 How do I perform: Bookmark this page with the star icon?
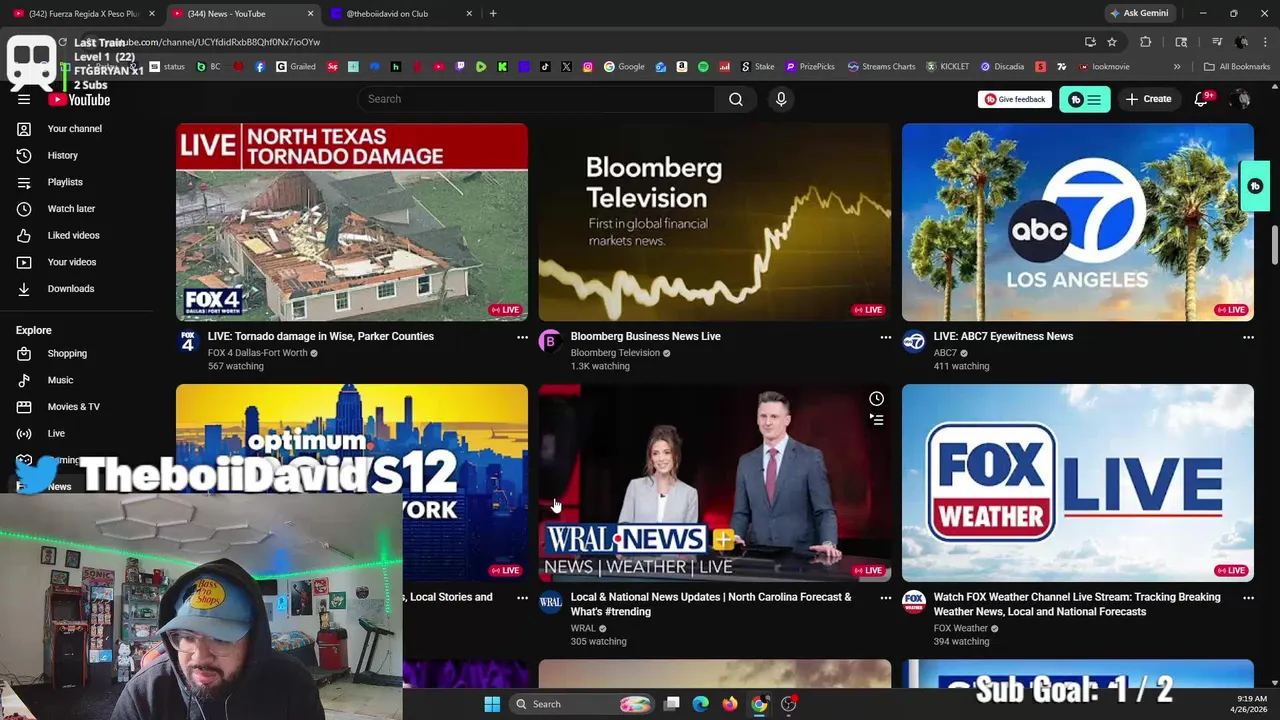click(1111, 42)
